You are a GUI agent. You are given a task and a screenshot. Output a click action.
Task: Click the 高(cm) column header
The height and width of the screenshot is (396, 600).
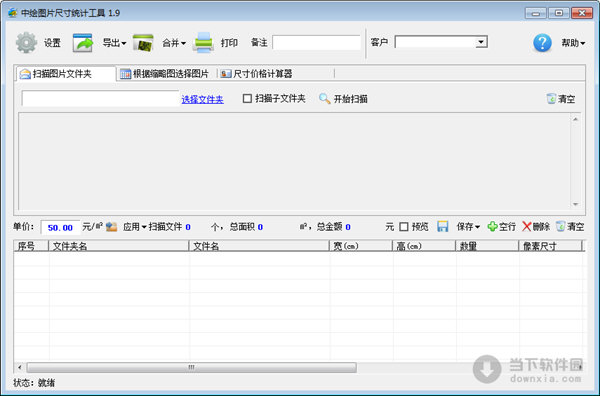pos(424,246)
